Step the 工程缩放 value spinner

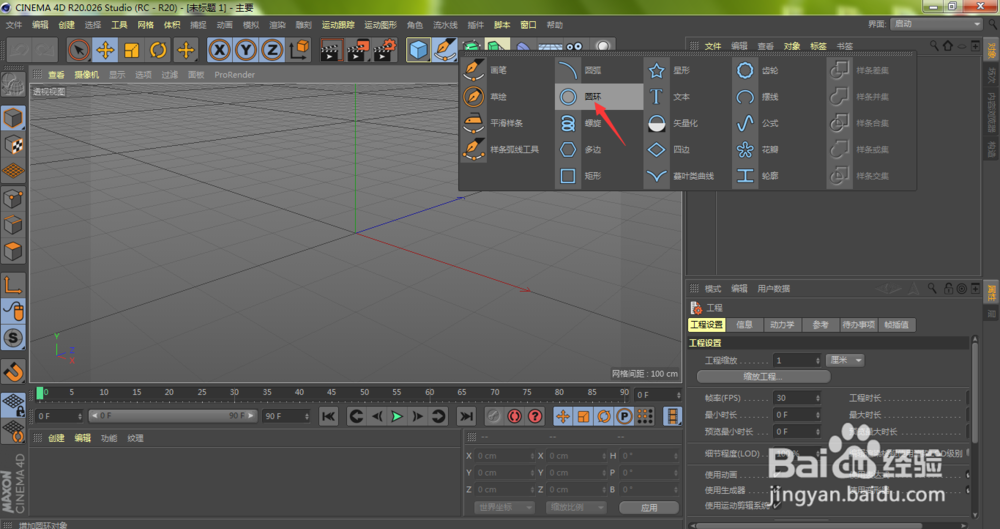point(818,361)
